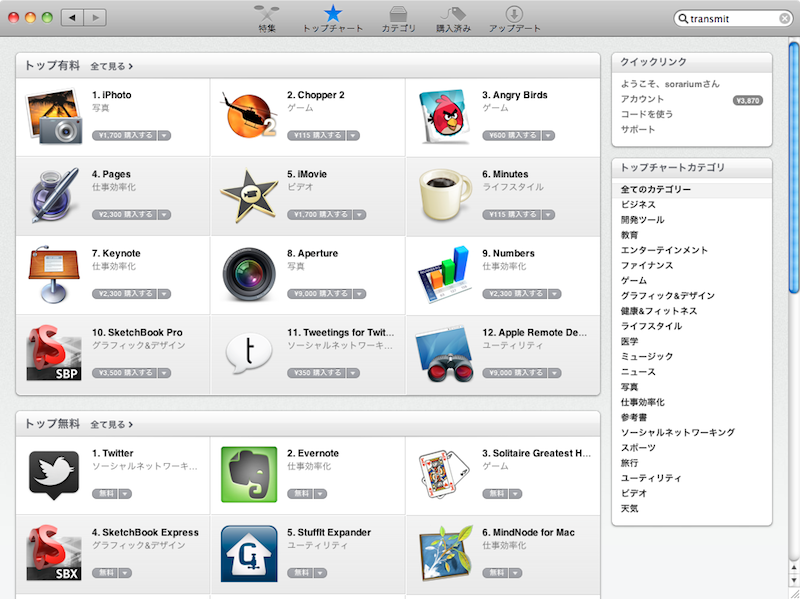
Task: Open the Chopper 2 helicopter icon
Action: point(248,116)
